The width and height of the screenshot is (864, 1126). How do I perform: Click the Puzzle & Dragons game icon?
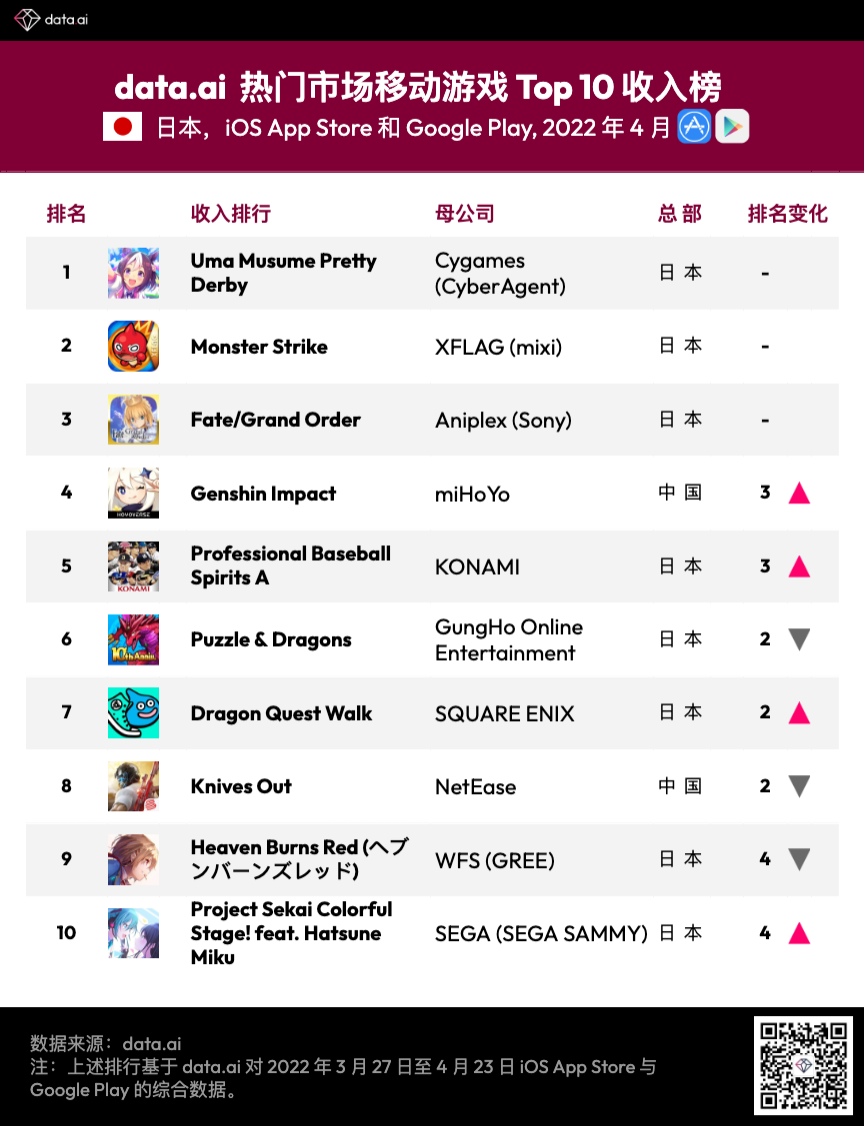pyautogui.click(x=133, y=640)
